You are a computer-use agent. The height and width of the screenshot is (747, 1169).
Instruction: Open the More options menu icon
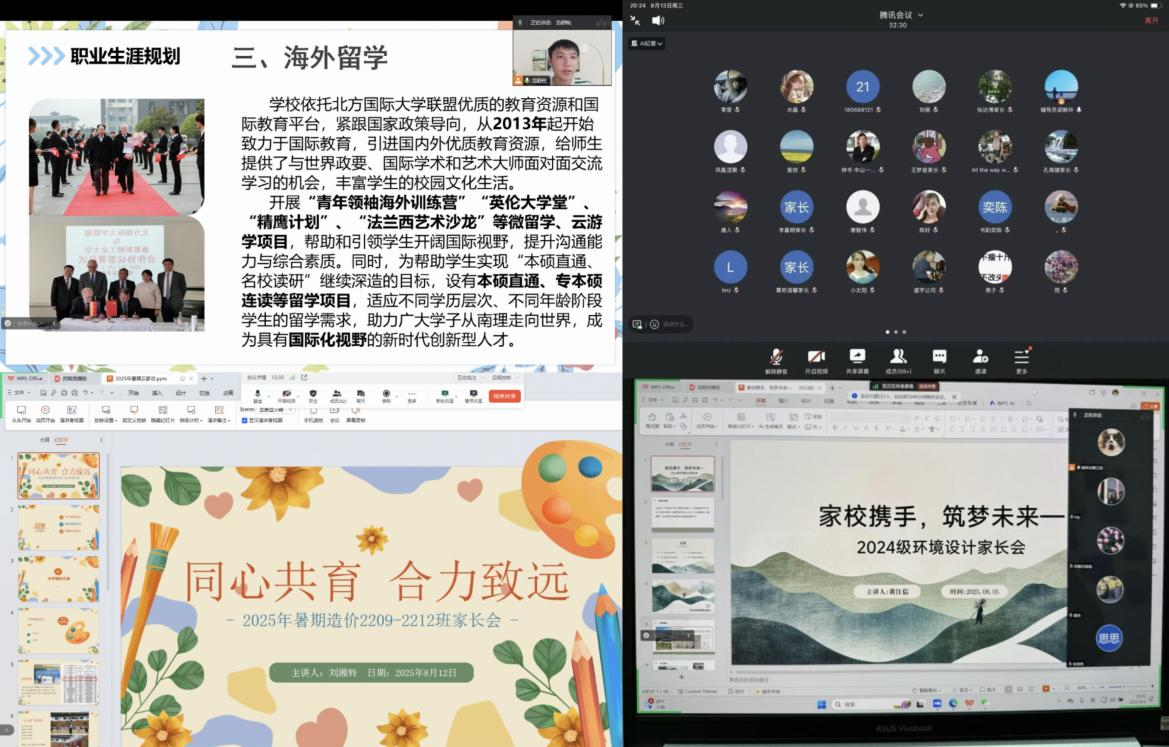click(1021, 357)
